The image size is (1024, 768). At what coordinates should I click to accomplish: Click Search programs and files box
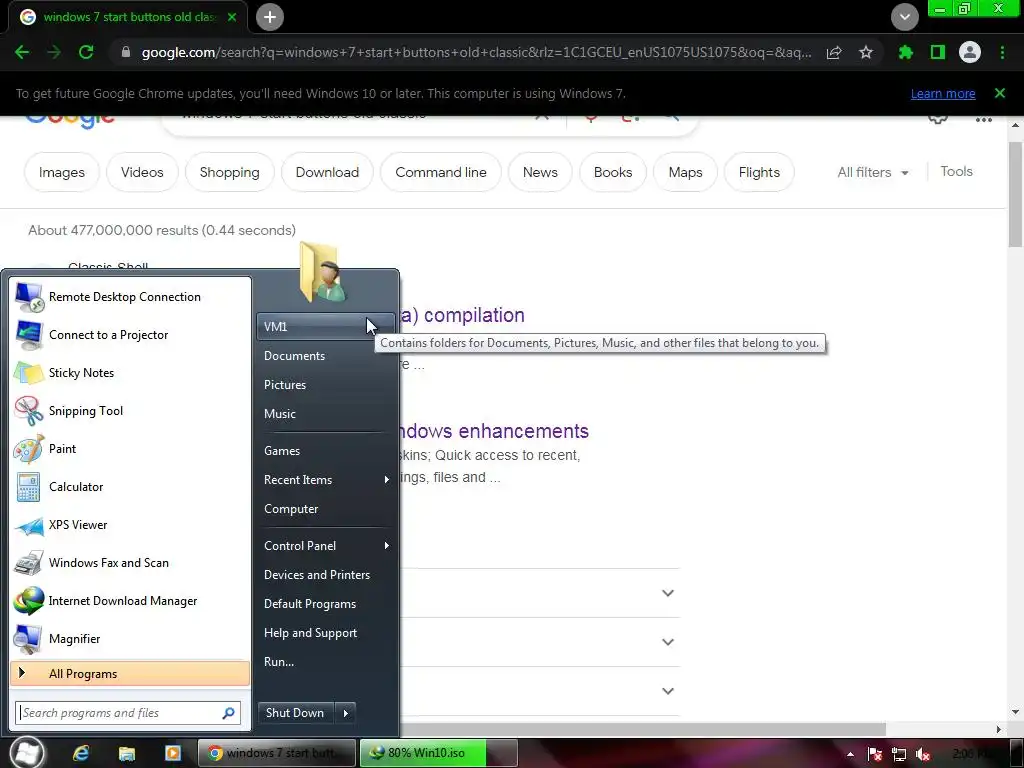tap(128, 713)
